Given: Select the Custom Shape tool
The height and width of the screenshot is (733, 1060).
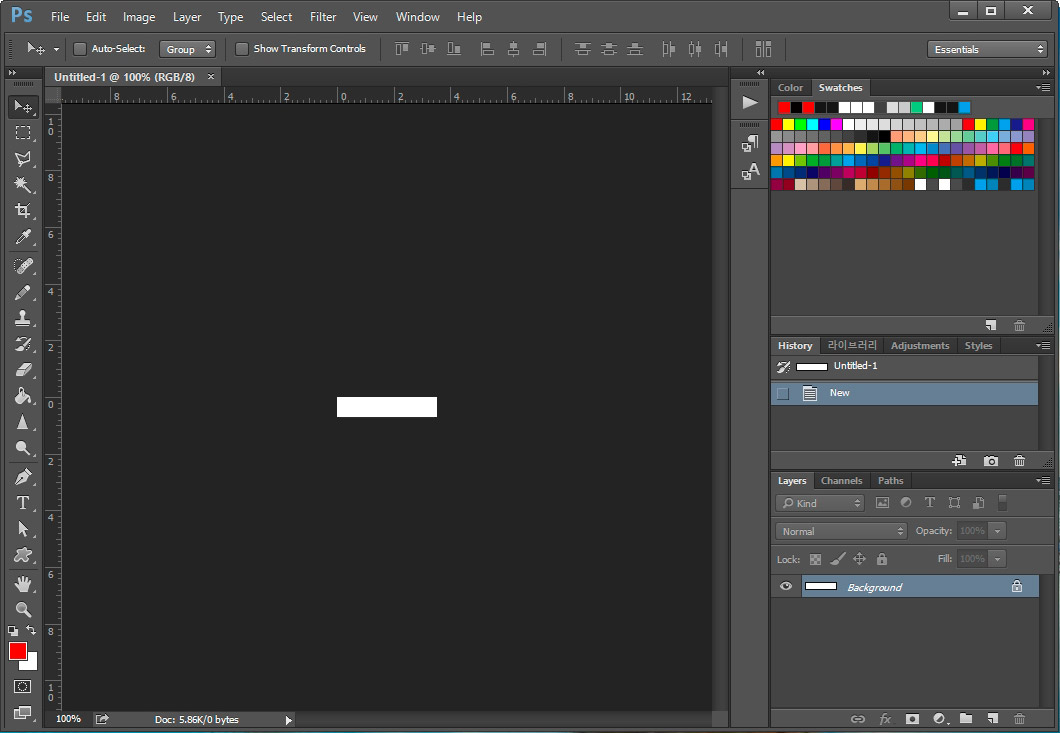Looking at the screenshot, I should [23, 555].
